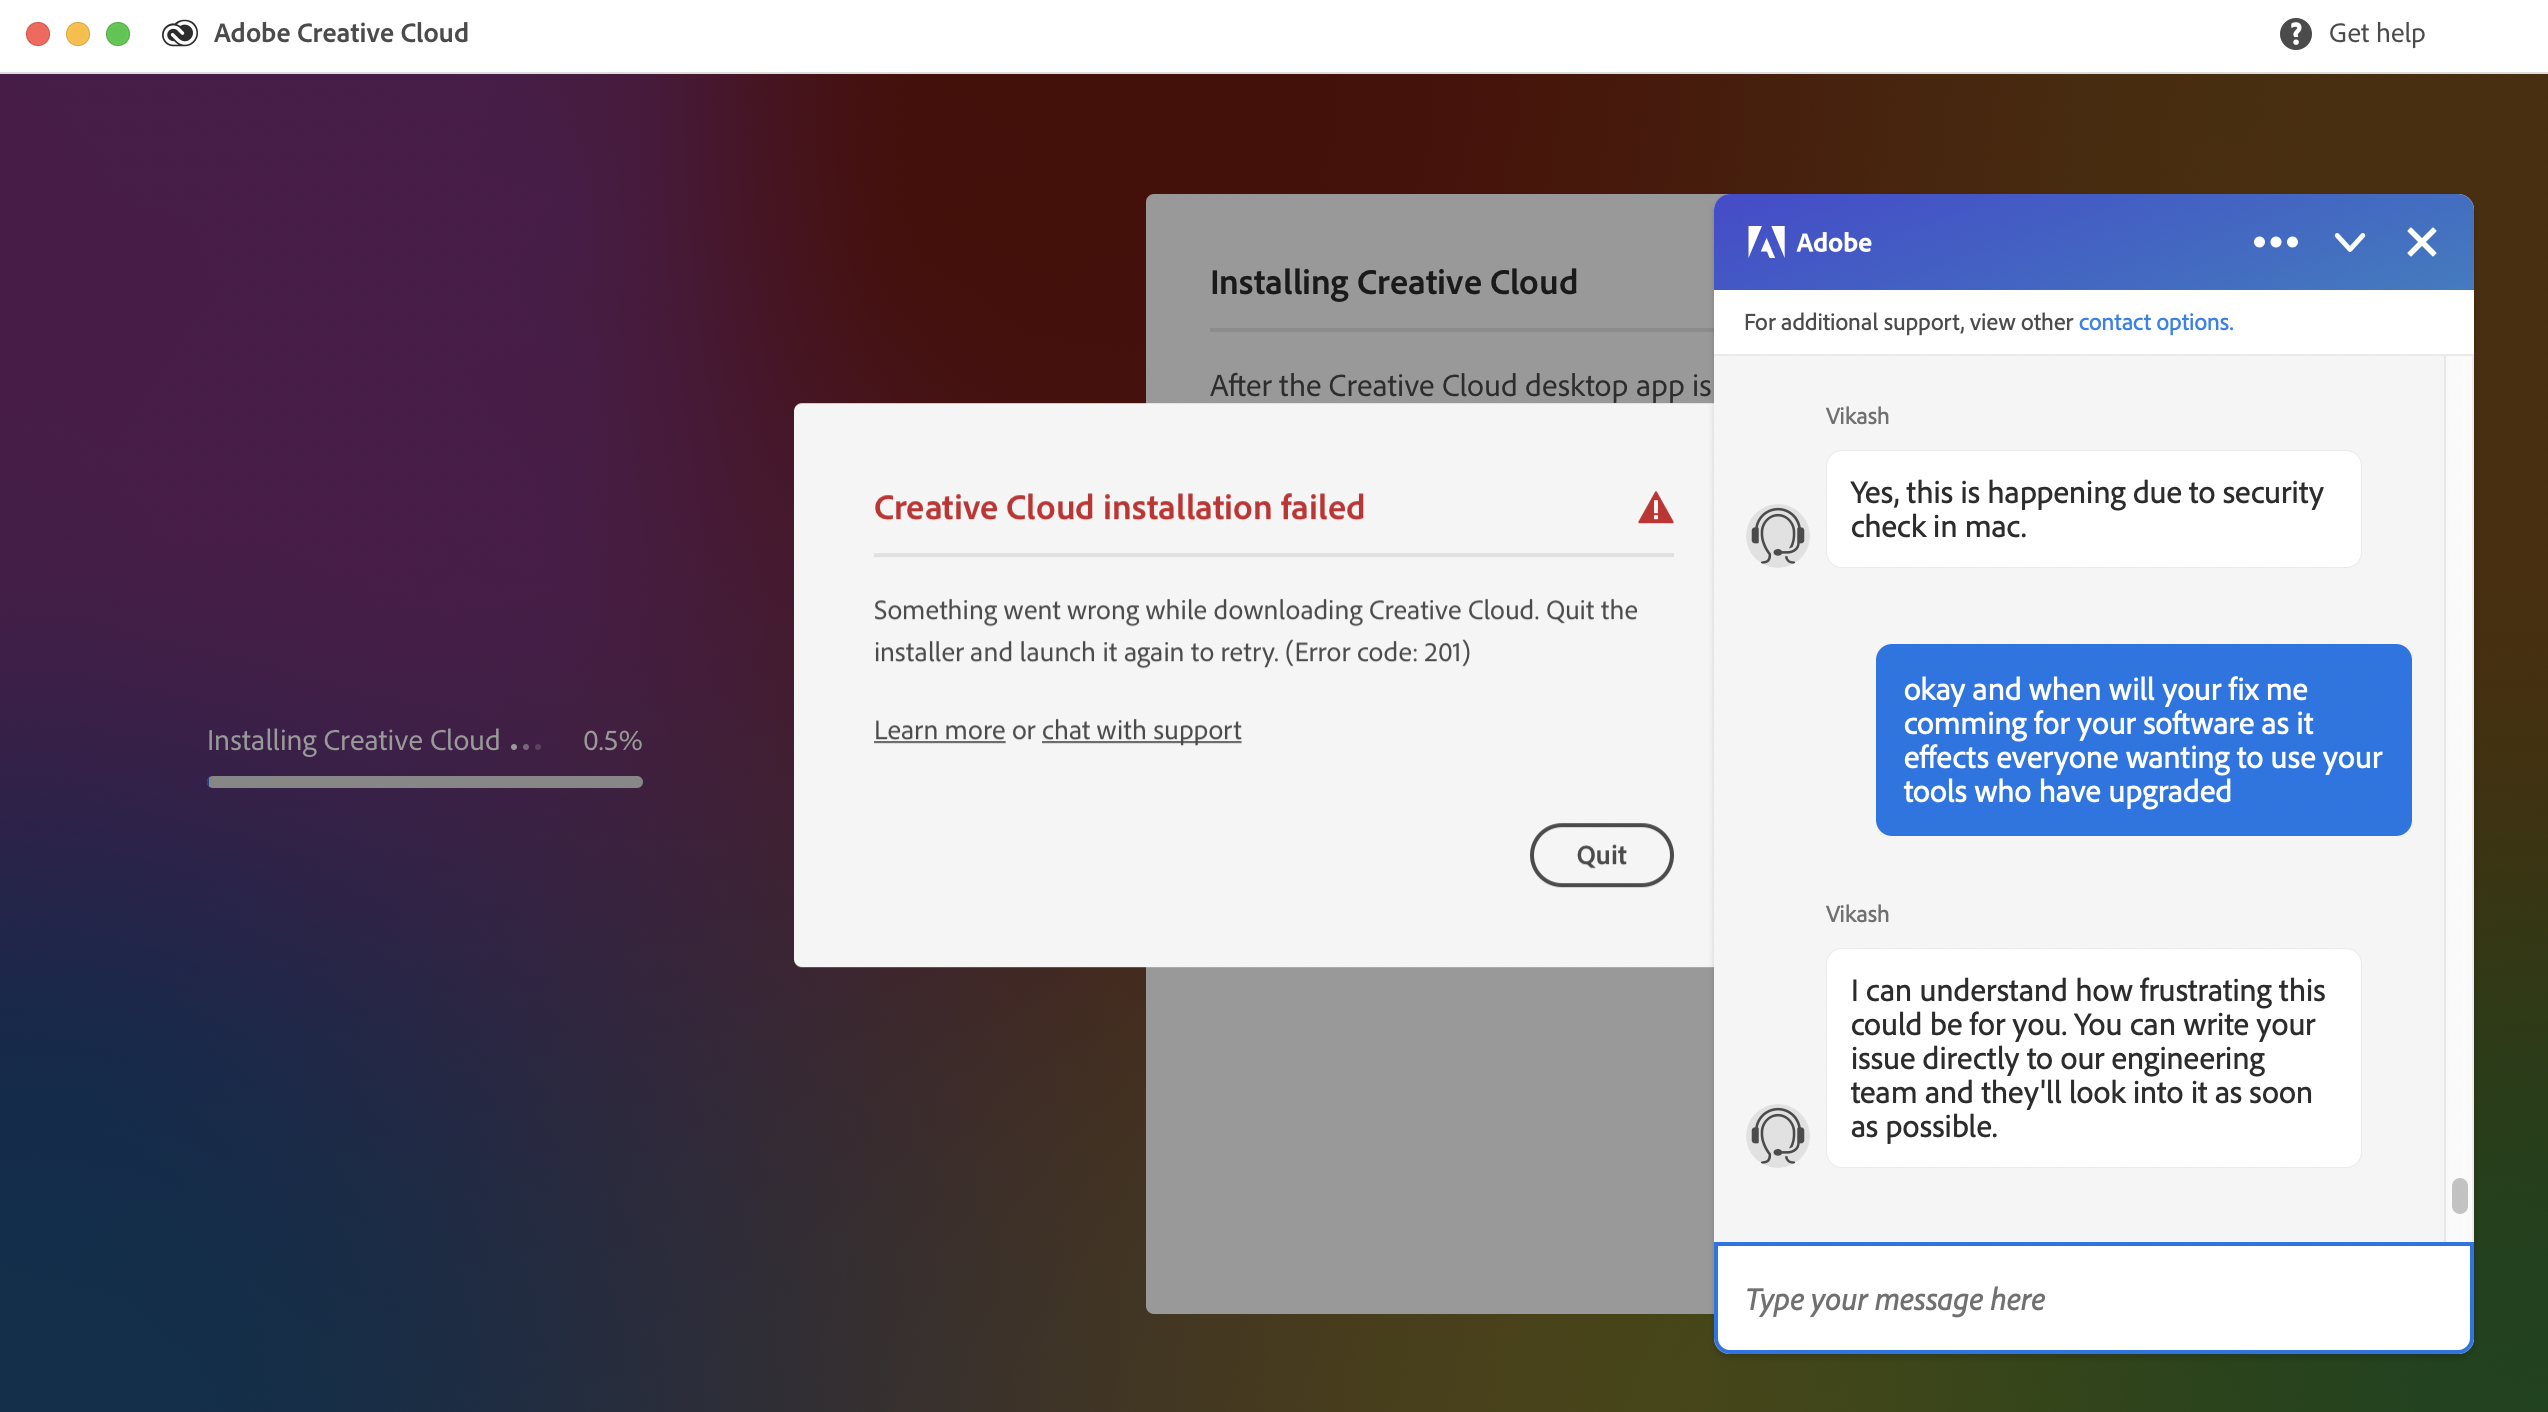Click the Get help question mark icon
Screen dimensions: 2548x1412
(x=2295, y=34)
